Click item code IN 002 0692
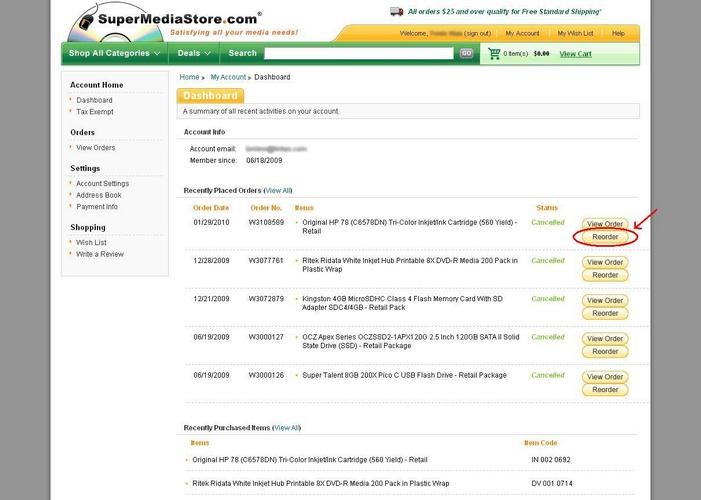Image resolution: width=701 pixels, height=500 pixels. tap(551, 460)
